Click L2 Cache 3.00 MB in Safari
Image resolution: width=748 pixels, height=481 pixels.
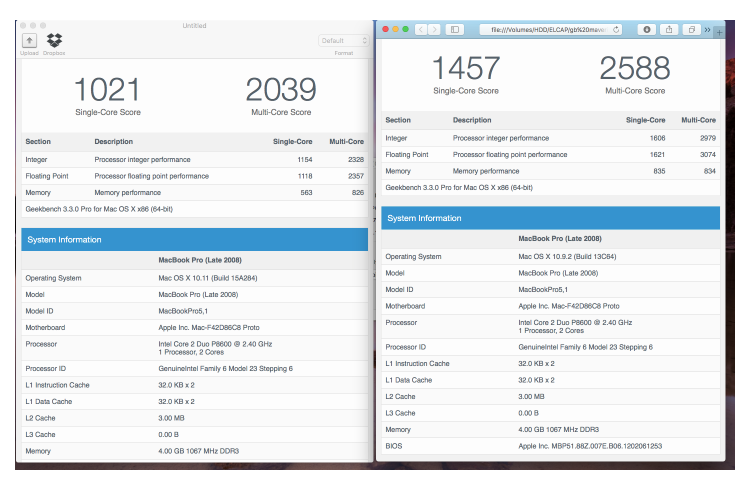(x=531, y=397)
